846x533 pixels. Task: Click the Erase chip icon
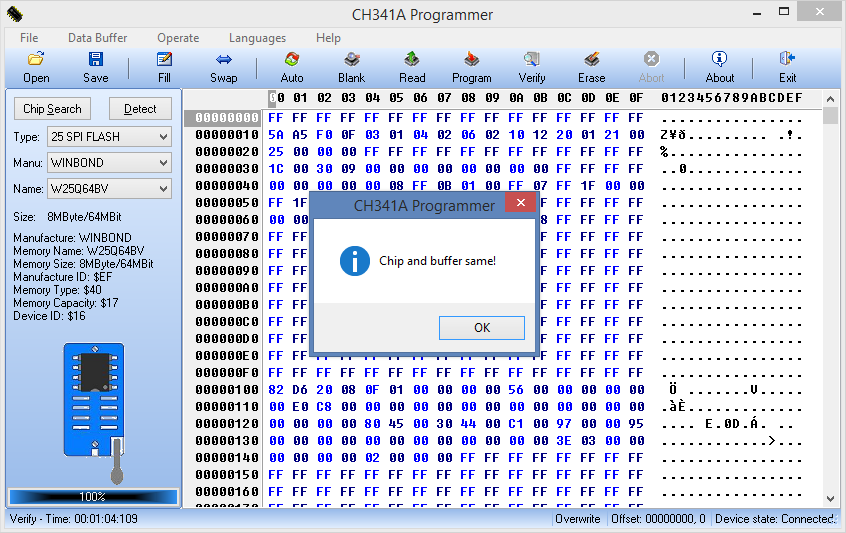point(591,59)
